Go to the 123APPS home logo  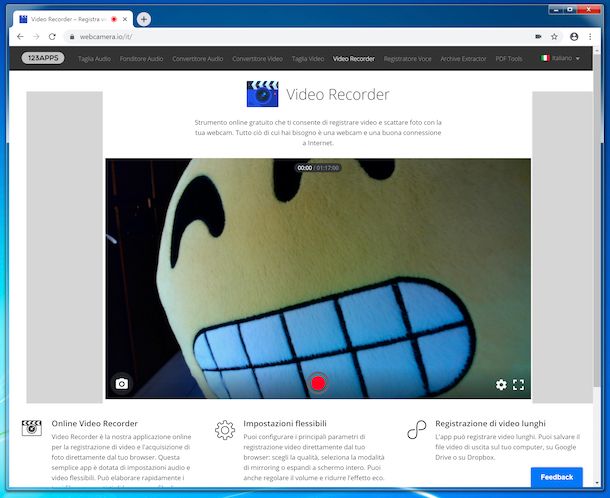(43, 58)
